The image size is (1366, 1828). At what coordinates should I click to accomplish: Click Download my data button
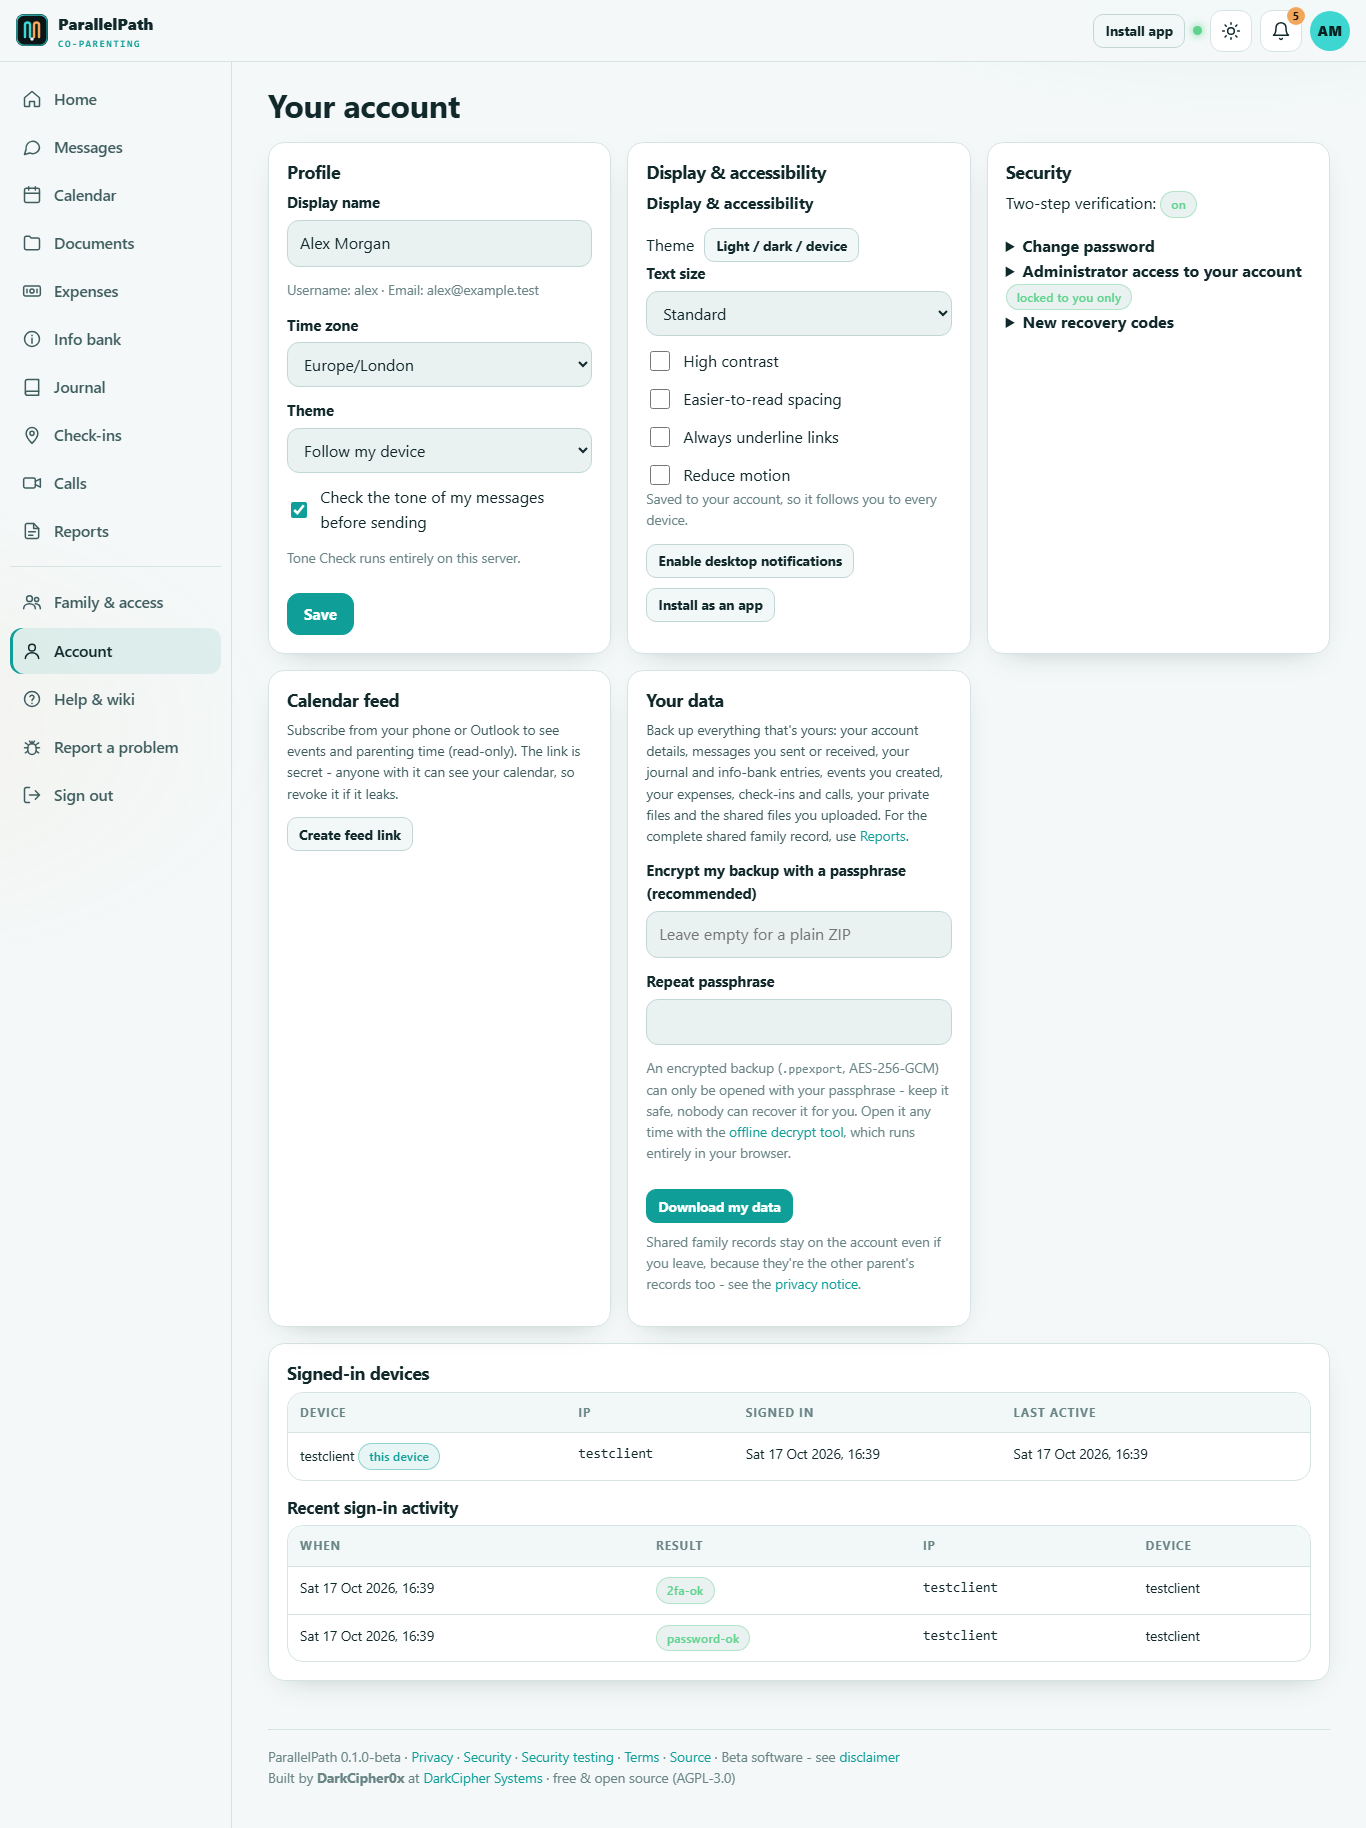pyautogui.click(x=719, y=1207)
